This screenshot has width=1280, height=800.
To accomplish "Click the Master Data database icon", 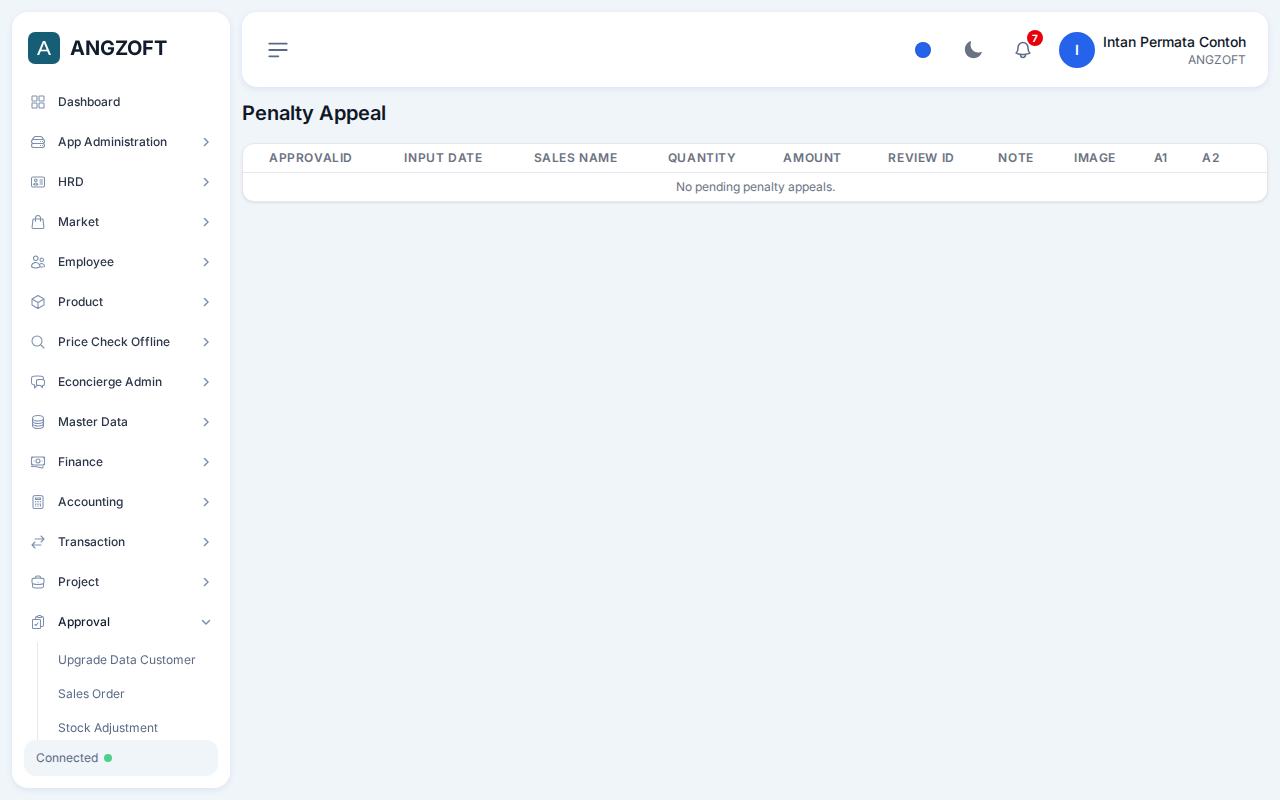I will (38, 422).
